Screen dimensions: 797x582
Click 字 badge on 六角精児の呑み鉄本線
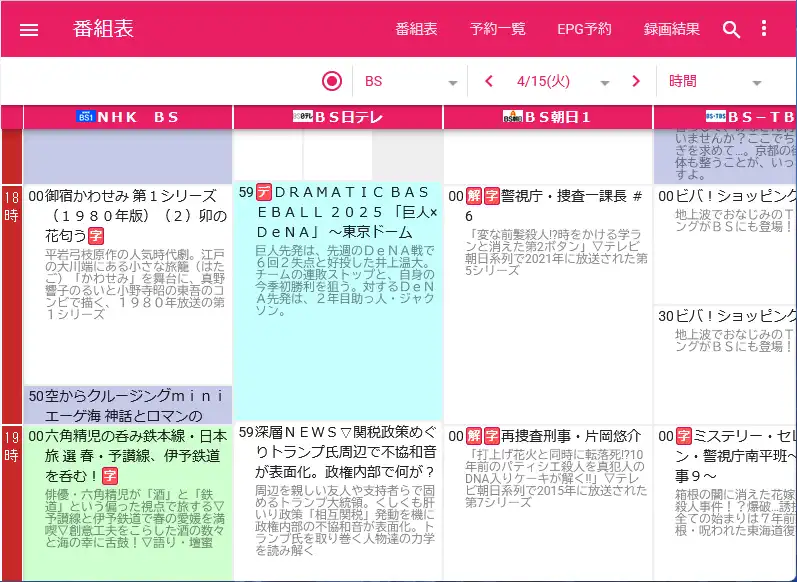tap(110, 476)
